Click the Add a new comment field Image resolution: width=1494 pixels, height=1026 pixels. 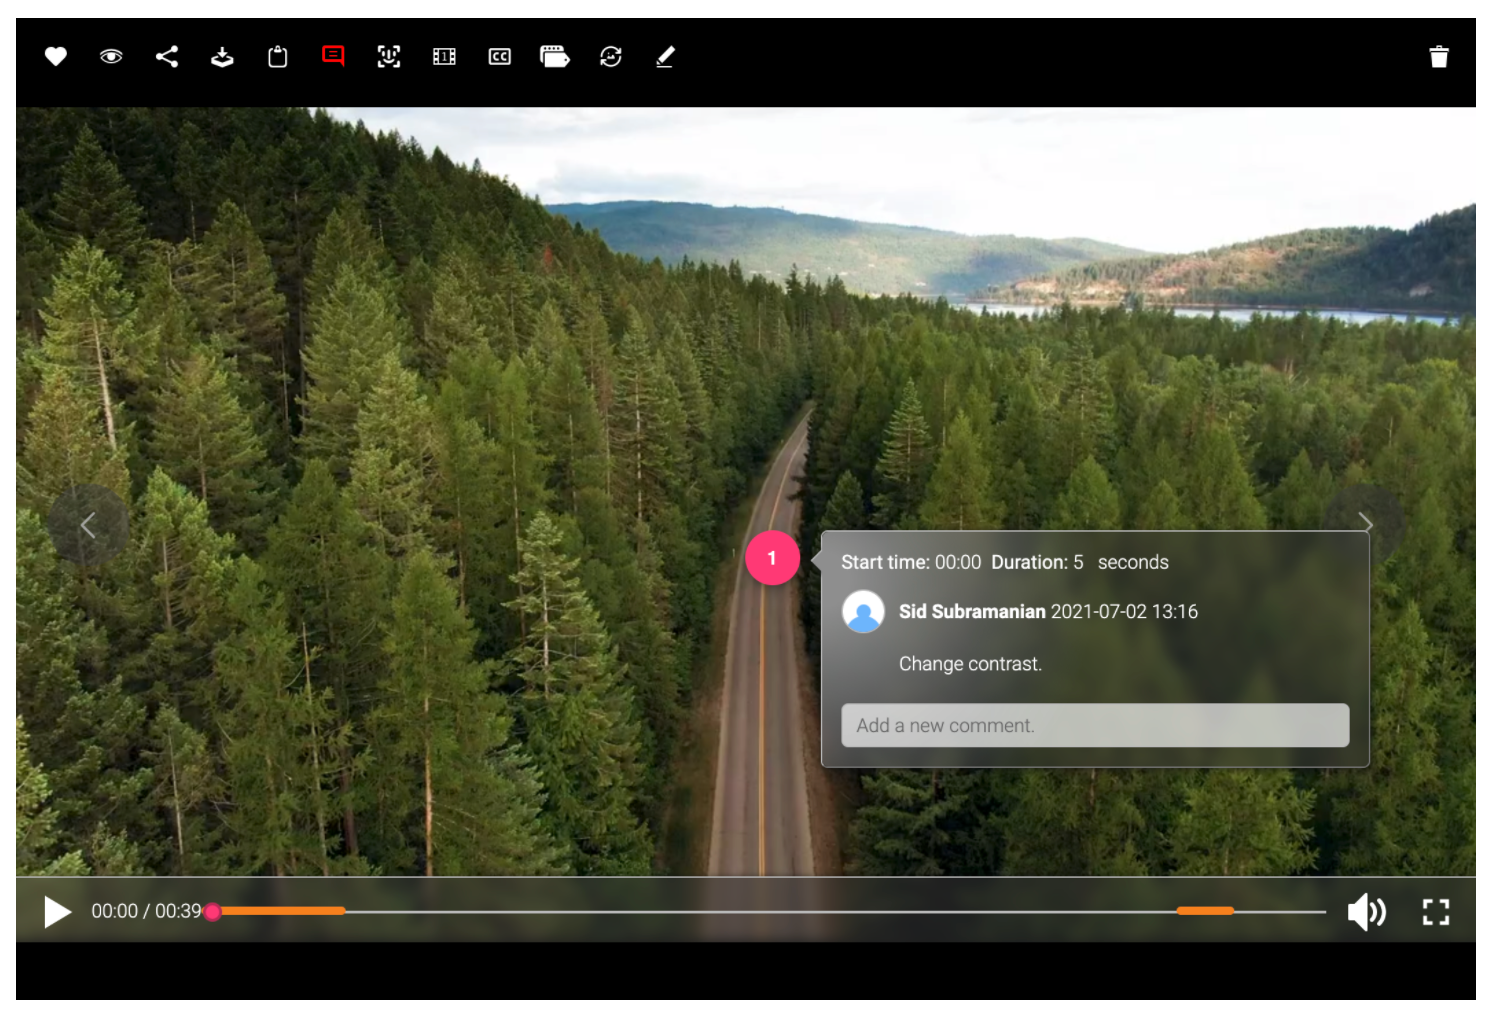(1095, 725)
